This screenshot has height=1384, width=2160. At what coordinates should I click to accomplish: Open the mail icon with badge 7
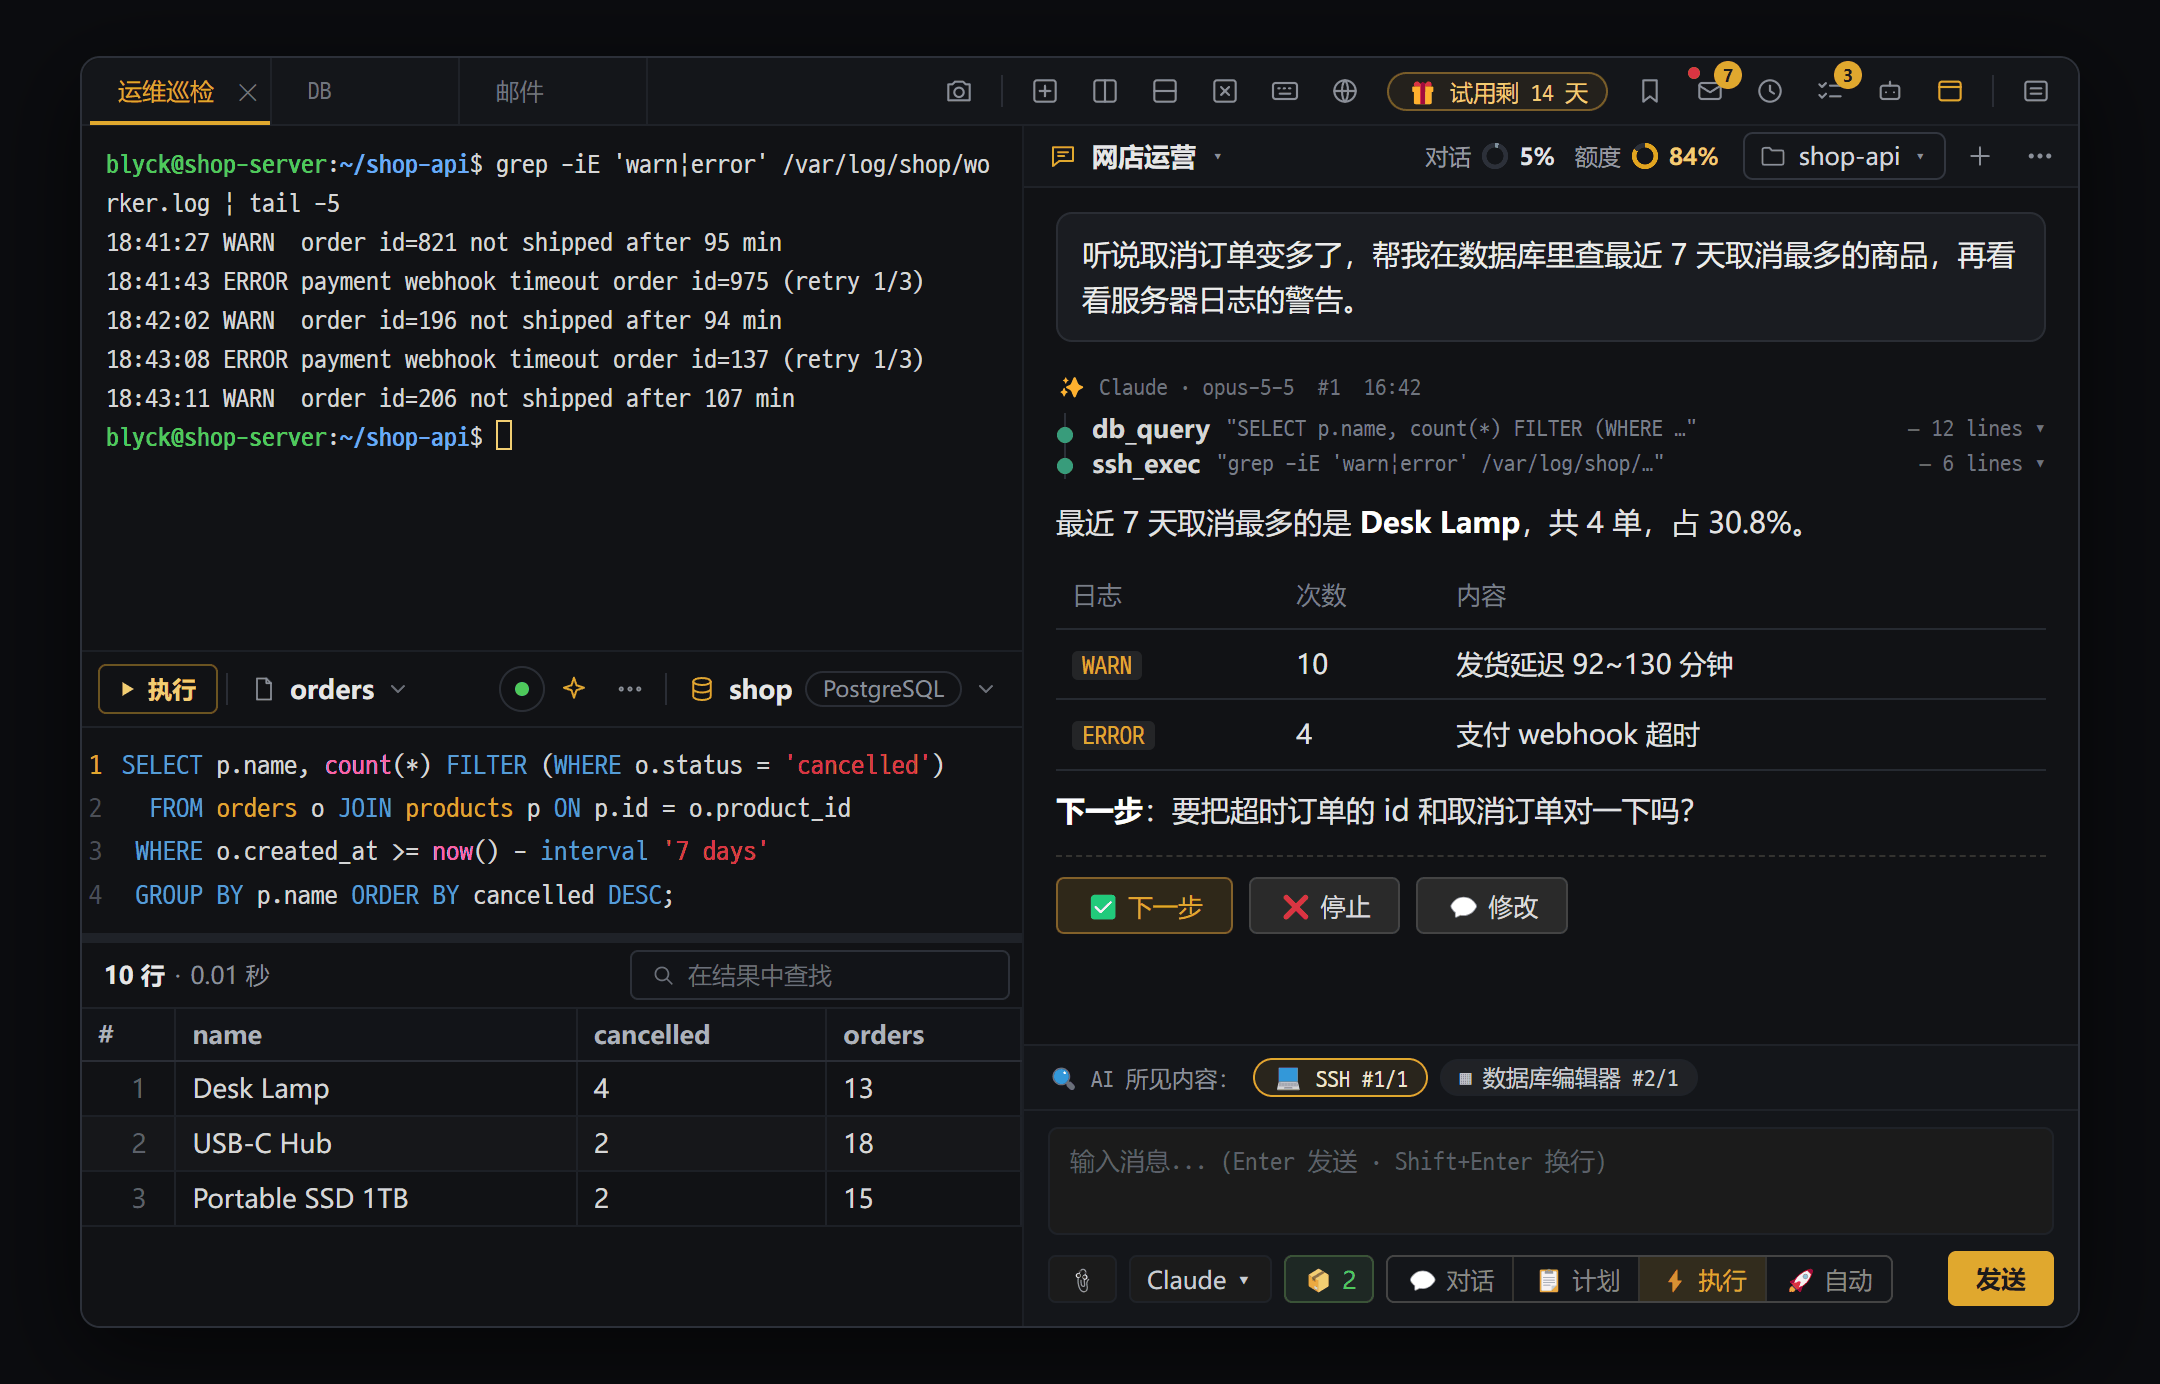click(x=1710, y=92)
